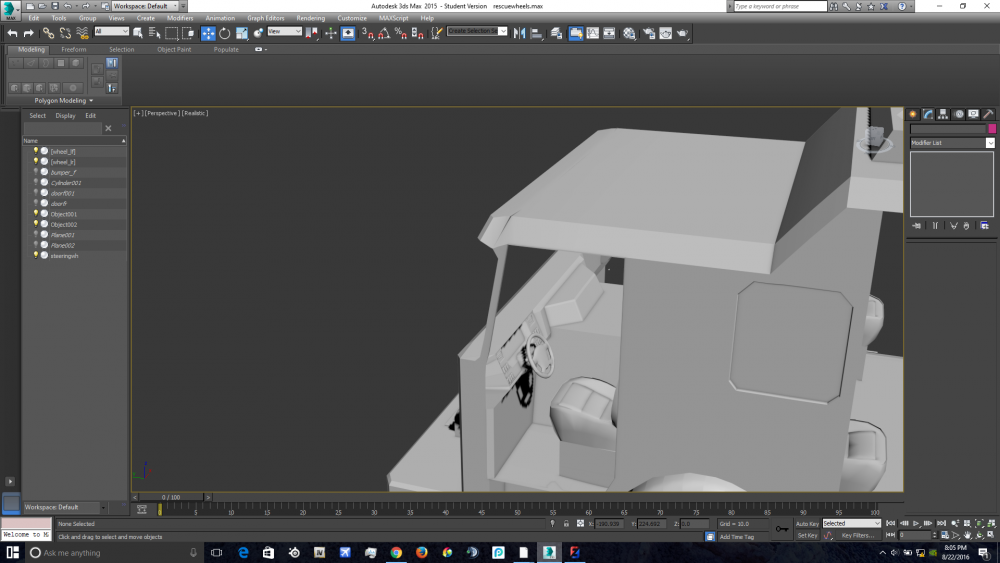
Task: Toggle visibility bulb for bumper_f object
Action: [x=36, y=172]
